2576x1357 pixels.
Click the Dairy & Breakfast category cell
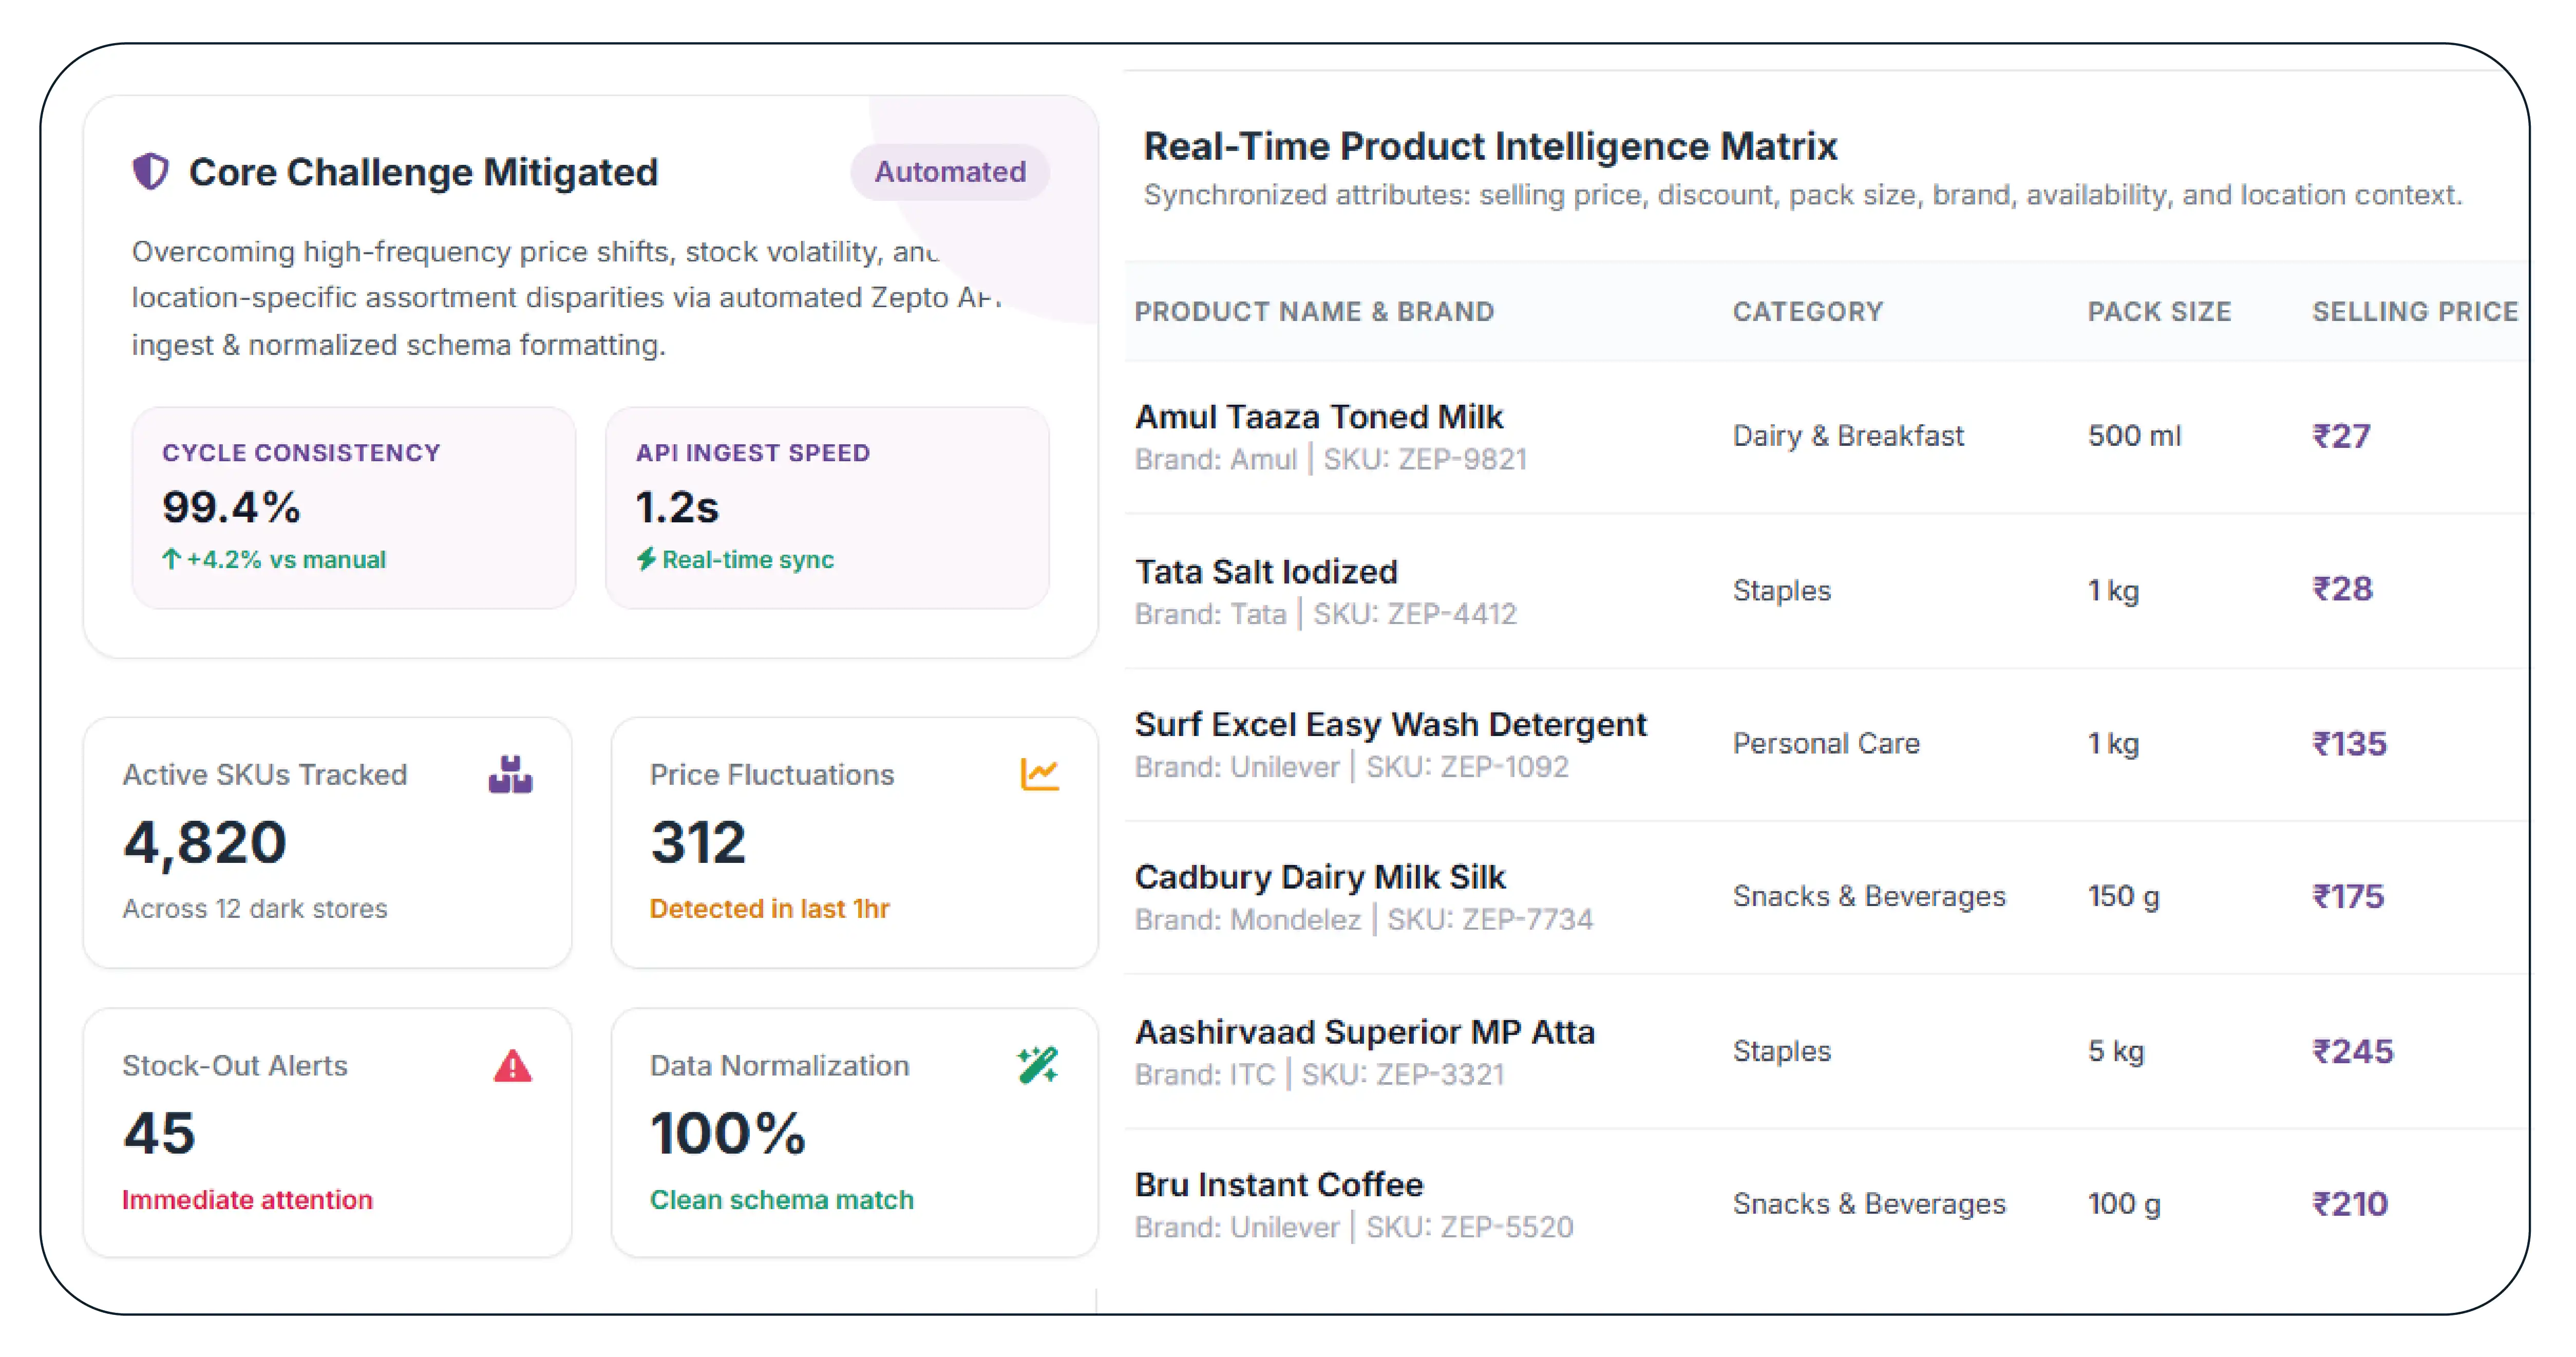1848,436
